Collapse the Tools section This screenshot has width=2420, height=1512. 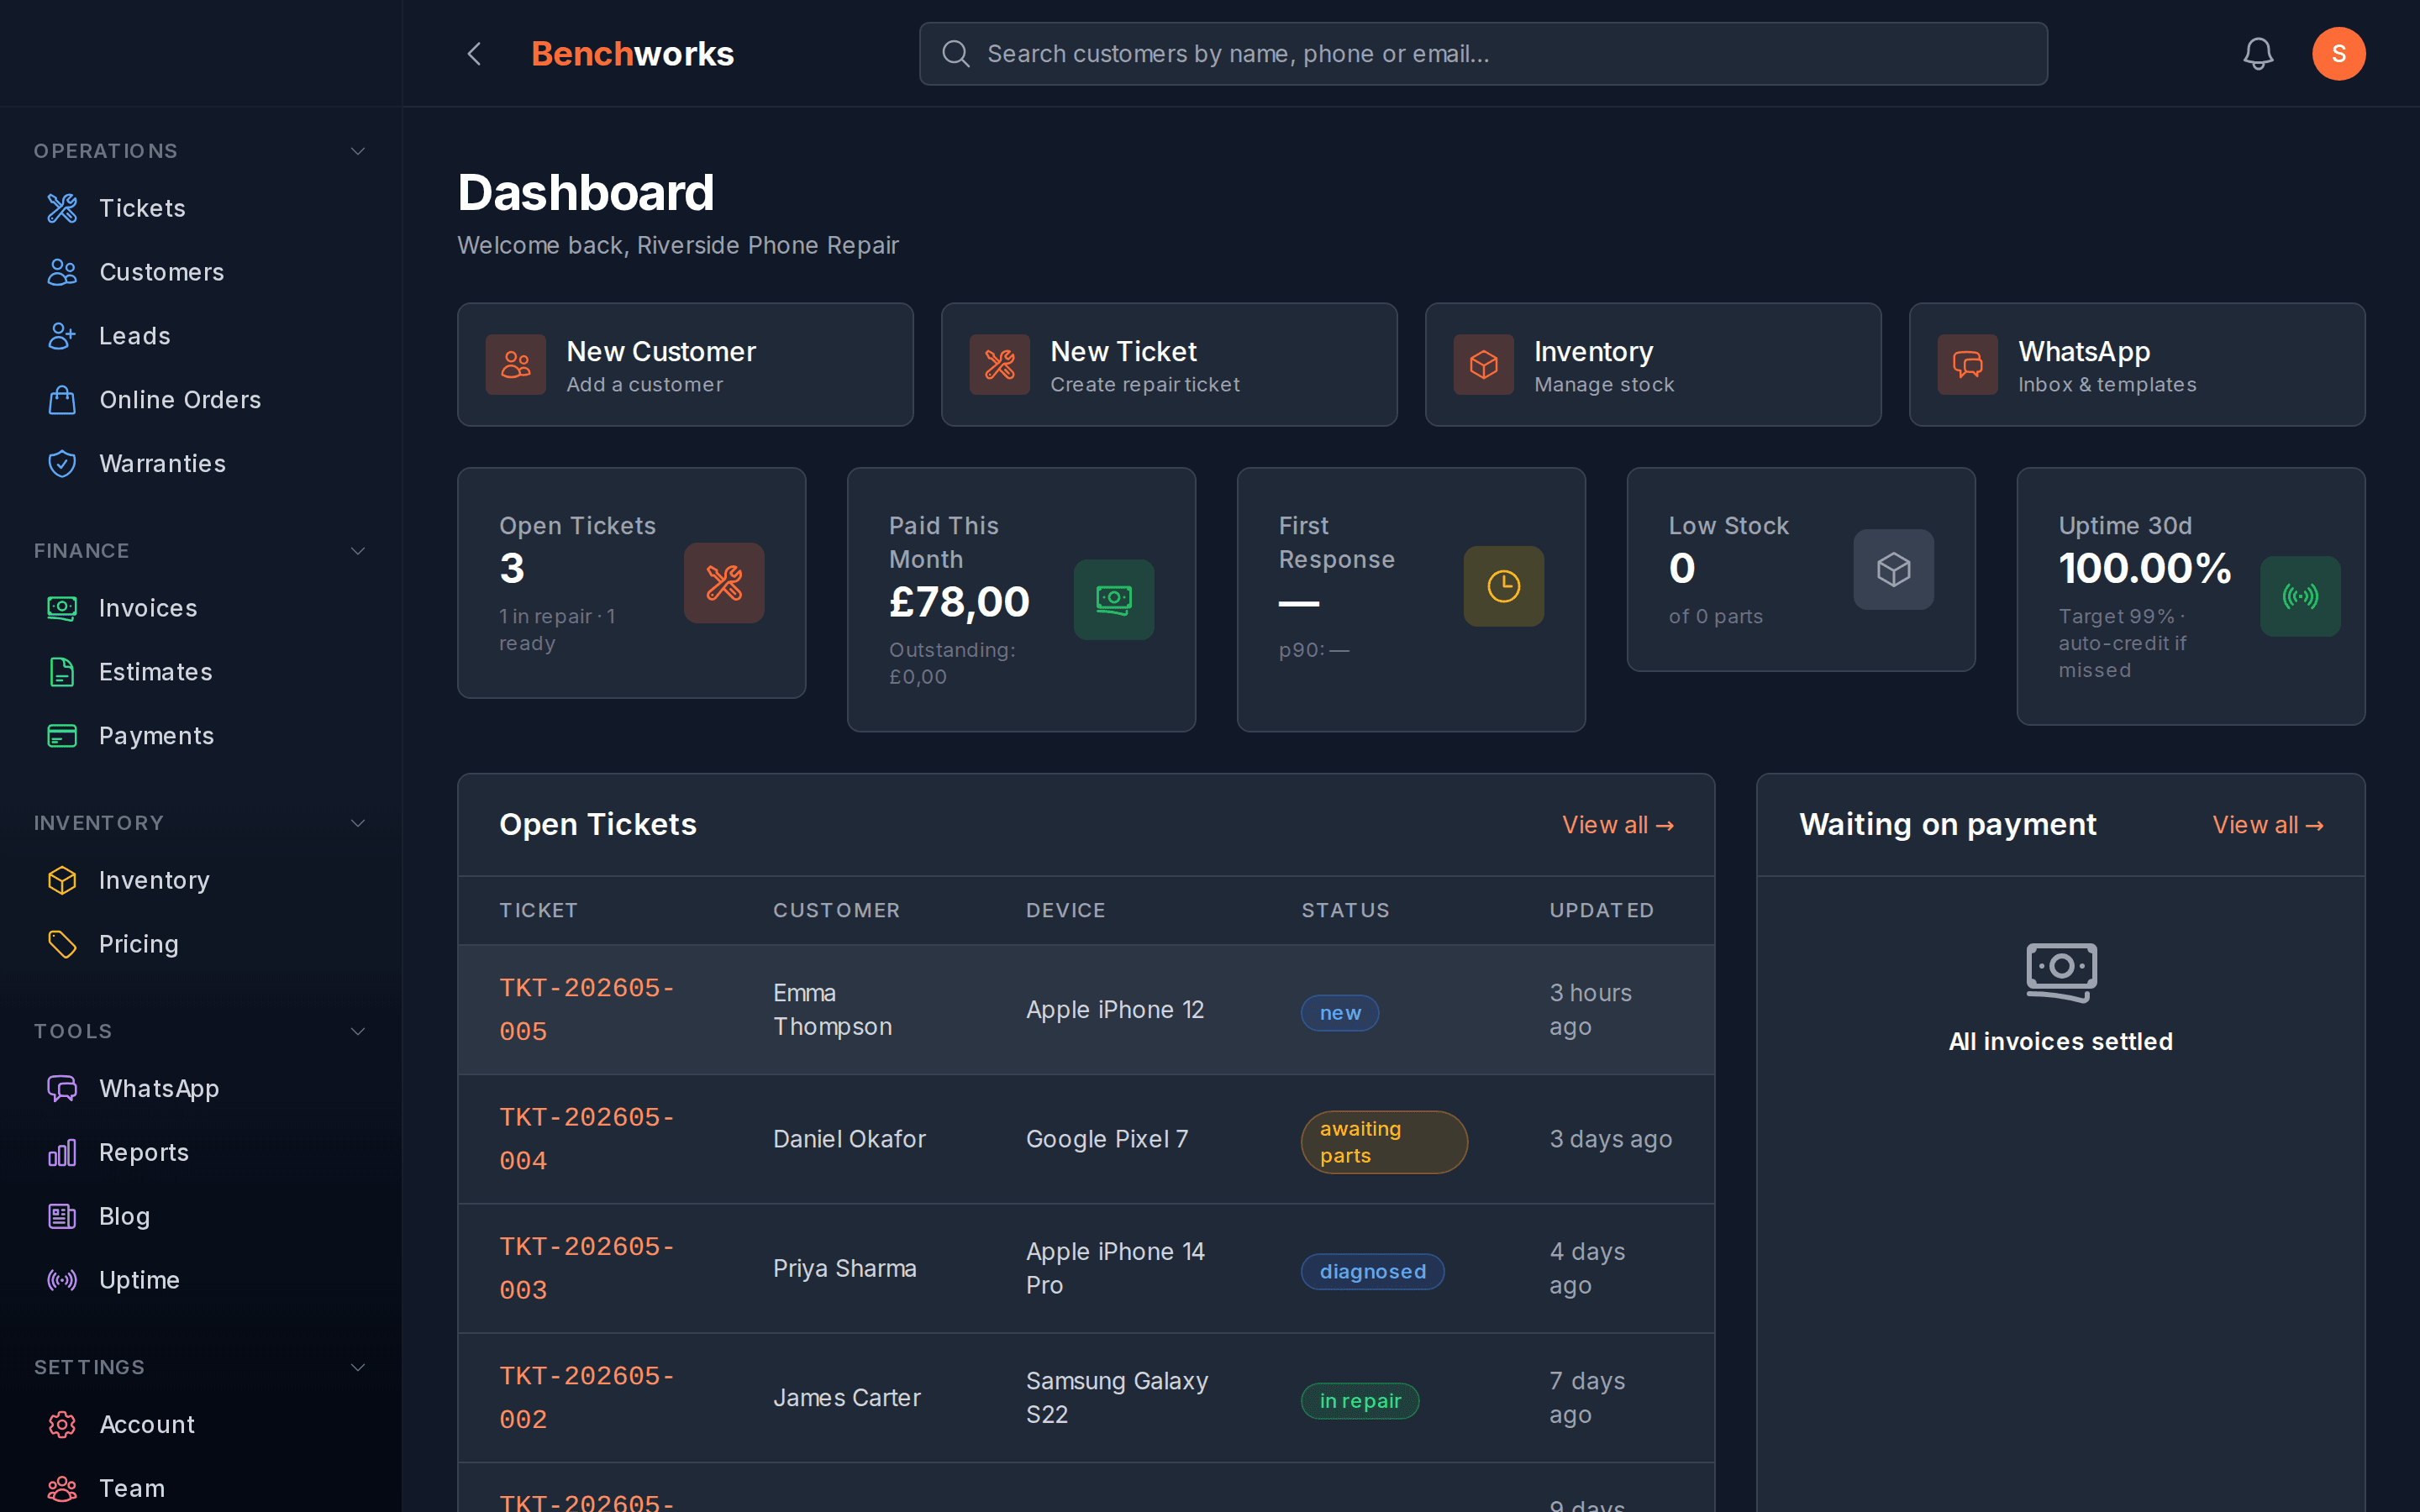(x=358, y=1031)
